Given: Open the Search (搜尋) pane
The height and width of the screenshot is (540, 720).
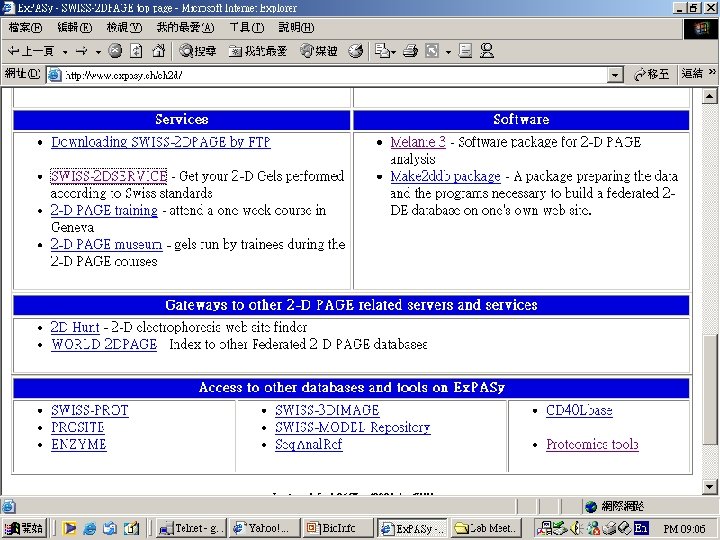Looking at the screenshot, I should click(198, 51).
